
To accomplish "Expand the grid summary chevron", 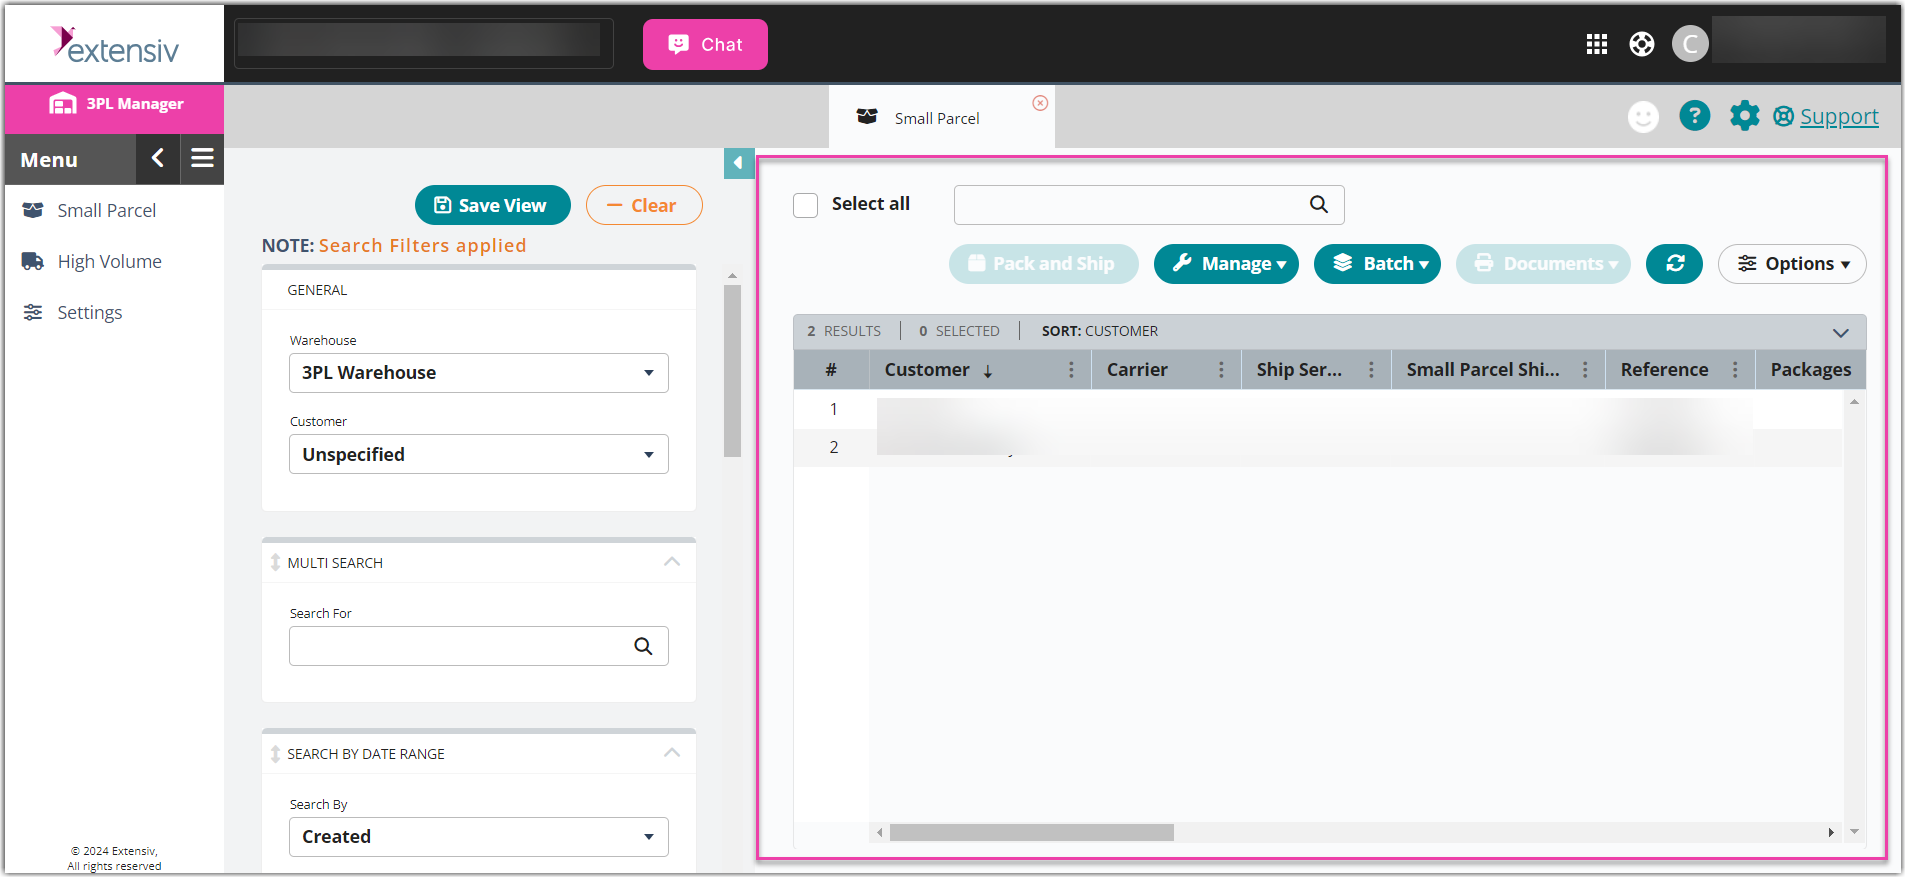I will pyautogui.click(x=1841, y=332).
